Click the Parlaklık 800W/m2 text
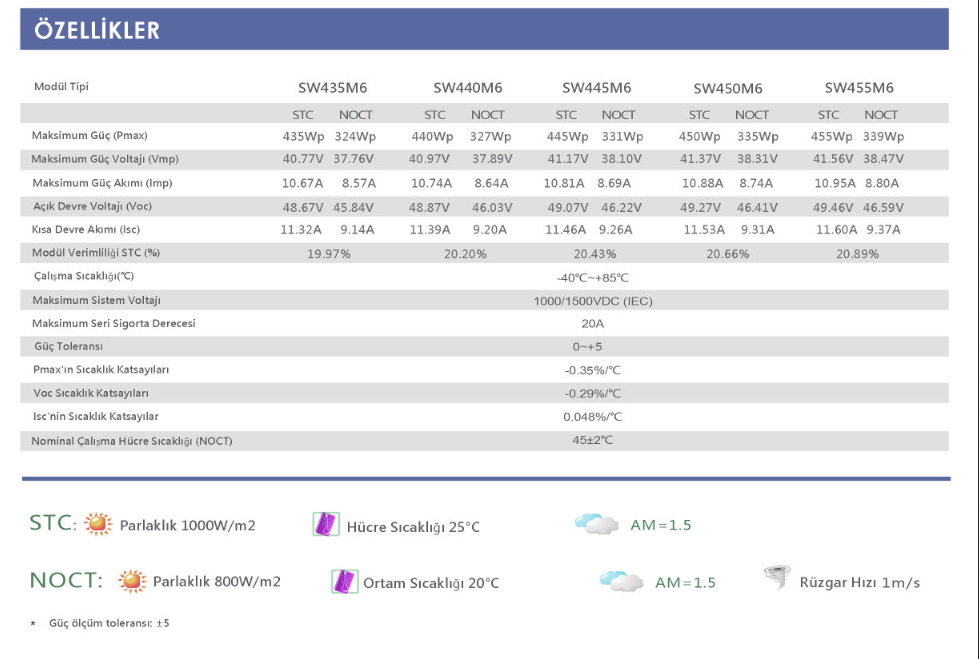The width and height of the screenshot is (979, 659). point(217,582)
